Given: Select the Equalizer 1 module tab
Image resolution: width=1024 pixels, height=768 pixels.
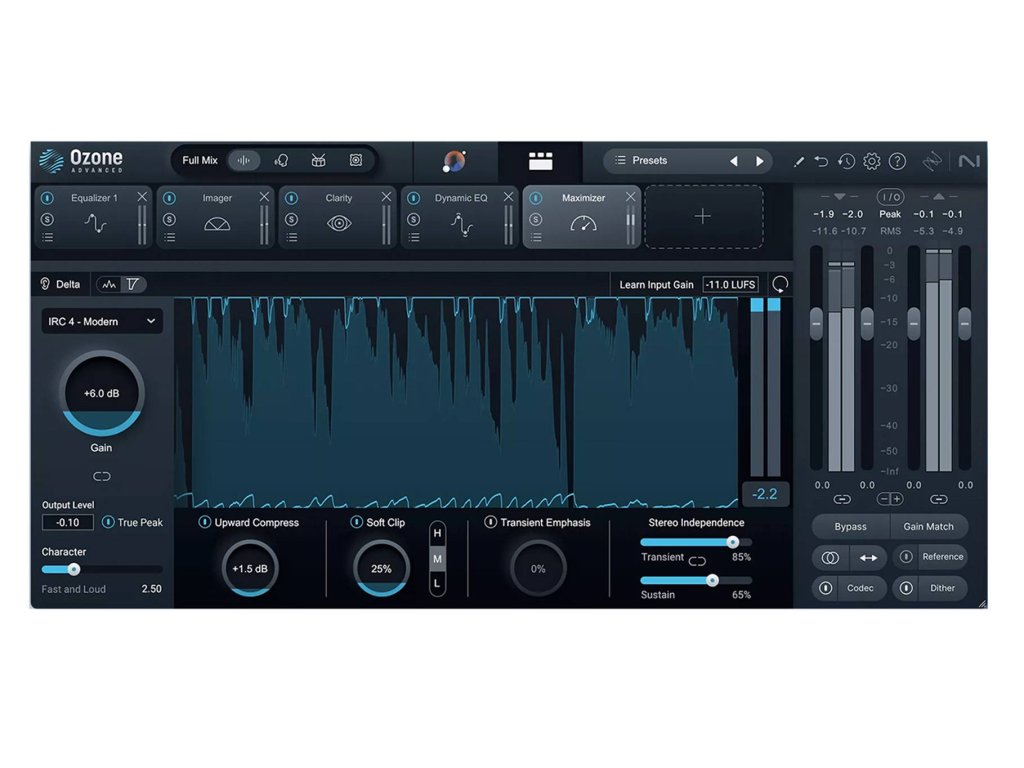Looking at the screenshot, I should click(x=95, y=218).
